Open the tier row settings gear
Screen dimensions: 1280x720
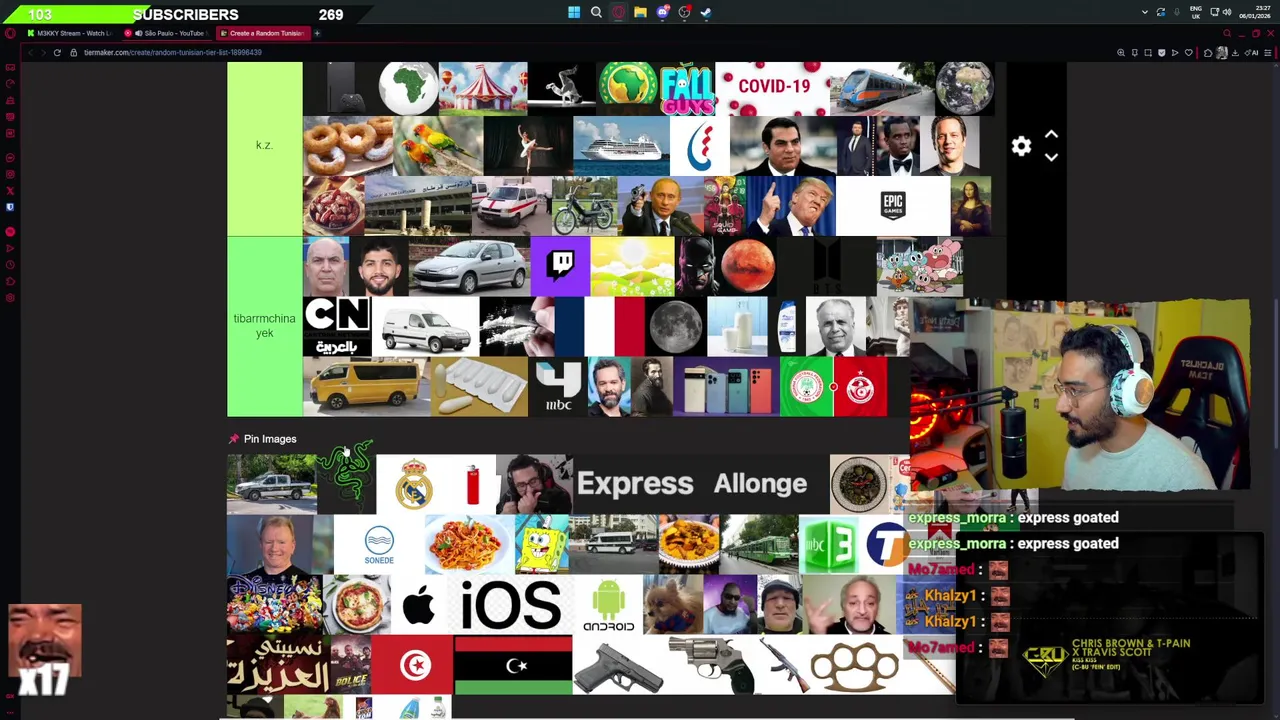point(1021,146)
